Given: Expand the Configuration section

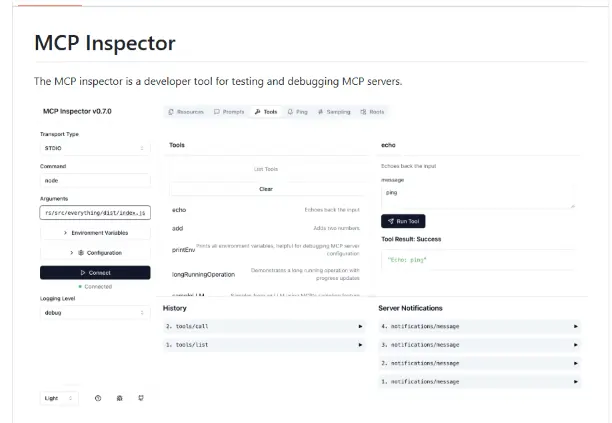Looking at the screenshot, I should pos(95,252).
